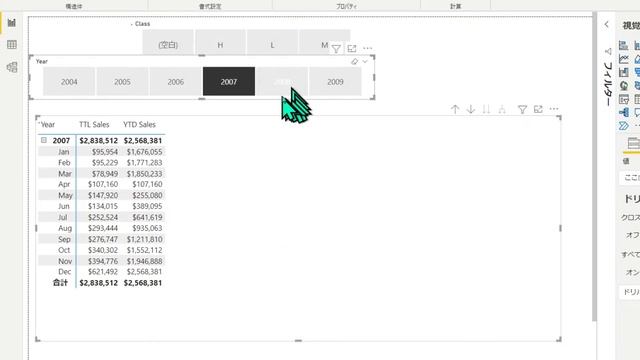Collapse the visualizations pane chevron

tap(607, 24)
